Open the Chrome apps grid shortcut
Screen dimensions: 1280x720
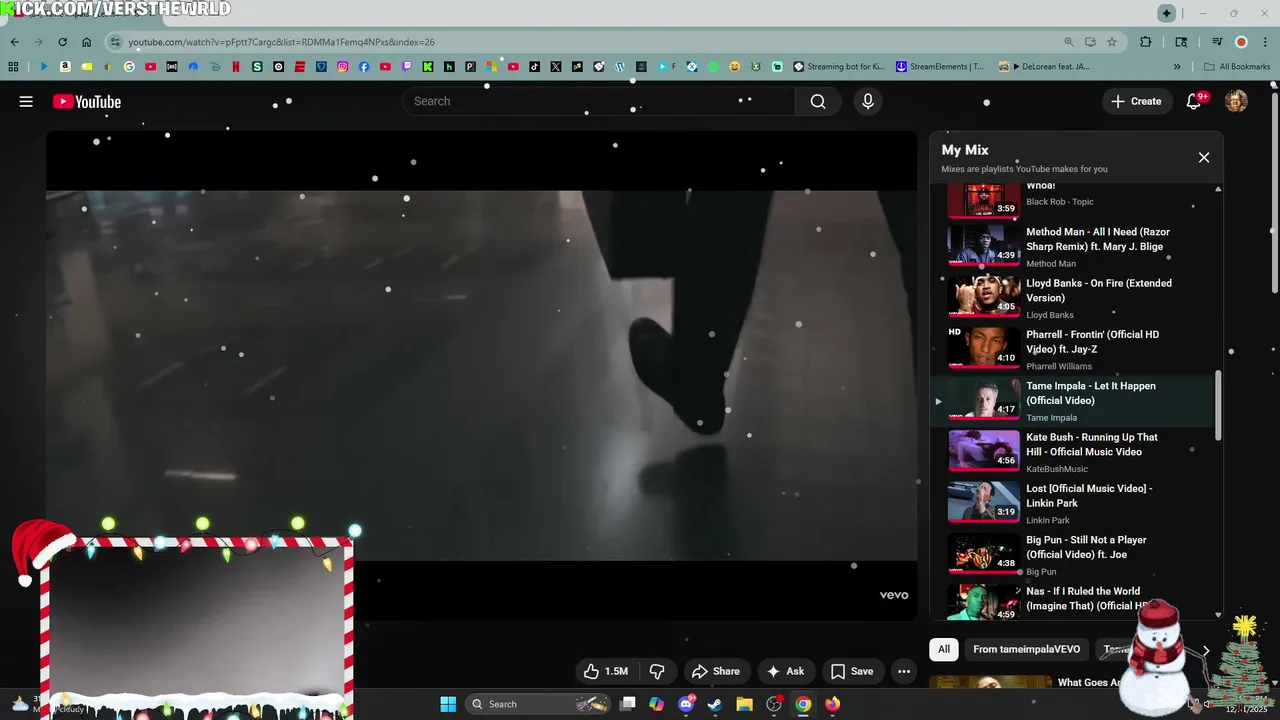coord(13,67)
